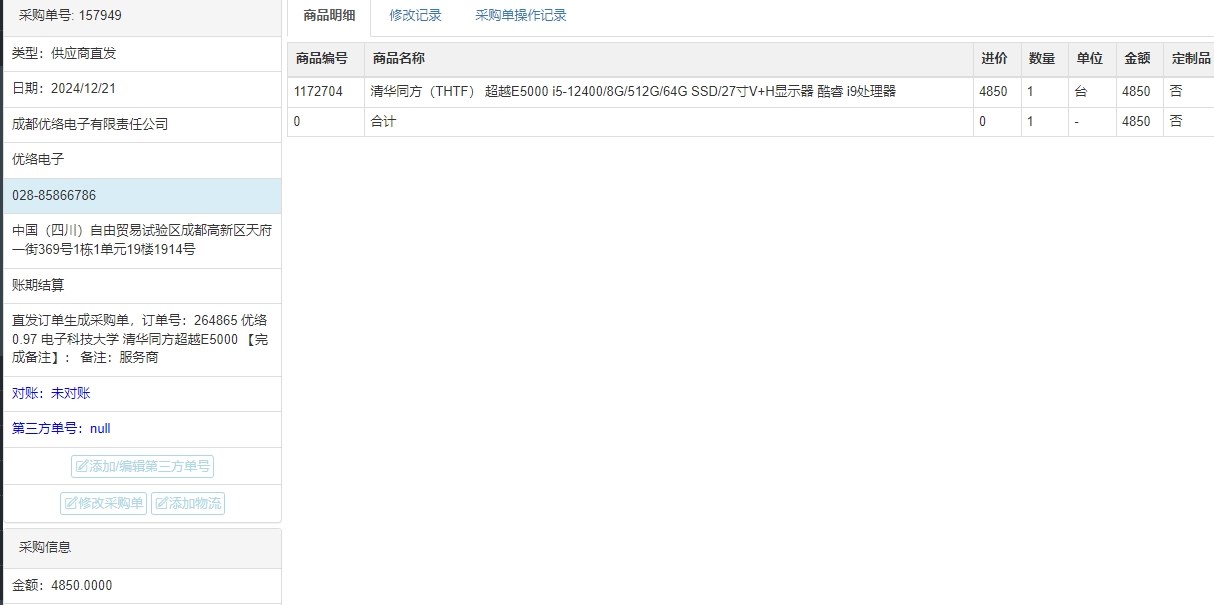Select the 类型：供应商直发 row
1214x605 pixels.
click(x=142, y=54)
